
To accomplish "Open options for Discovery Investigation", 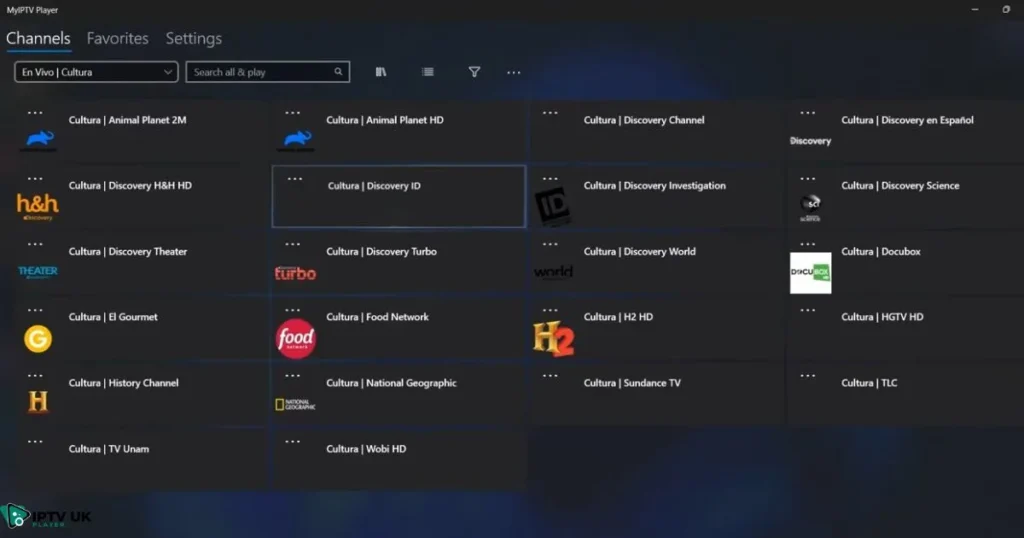I will click(551, 178).
